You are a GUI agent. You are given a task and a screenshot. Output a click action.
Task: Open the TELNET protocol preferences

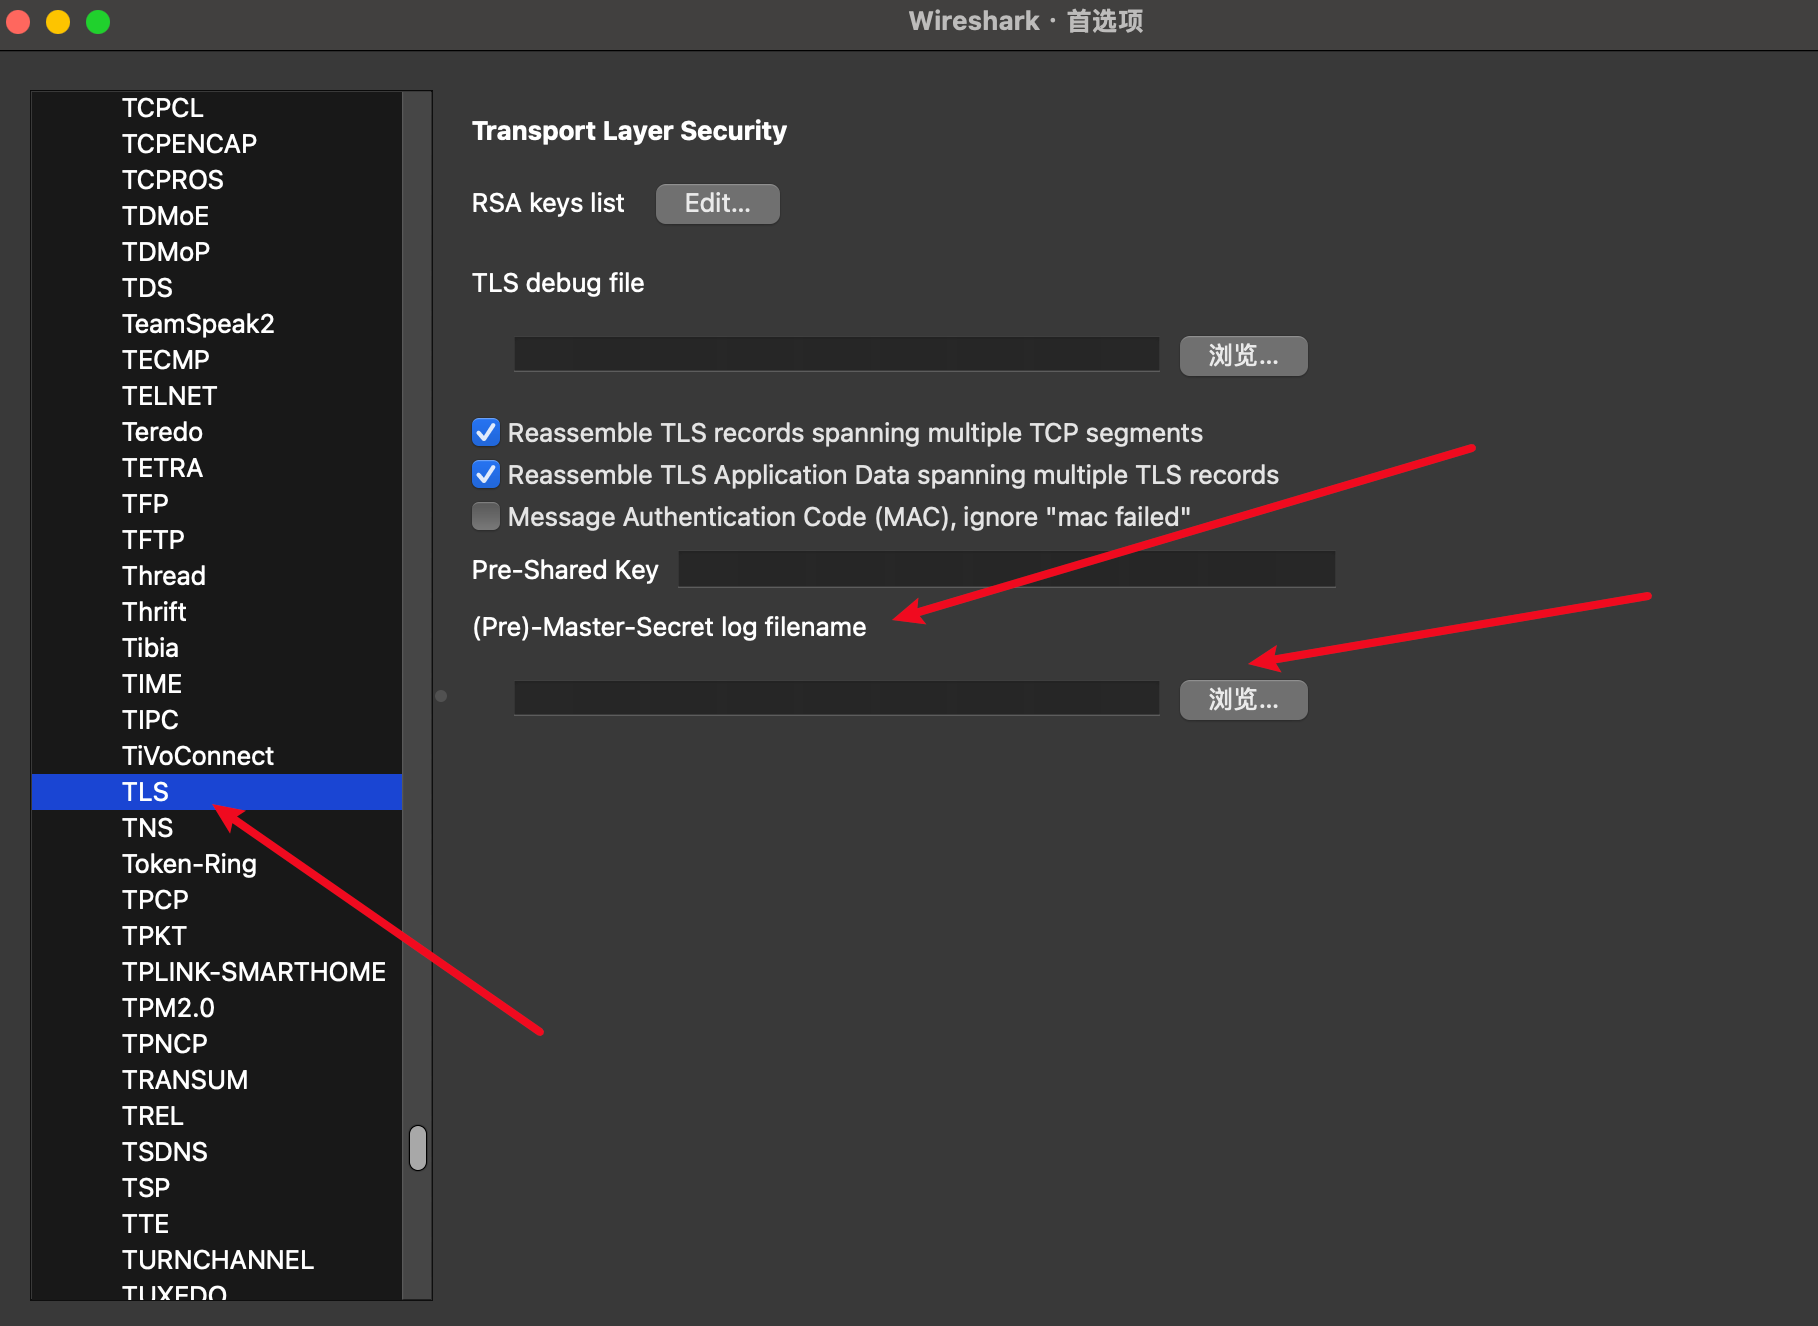169,396
